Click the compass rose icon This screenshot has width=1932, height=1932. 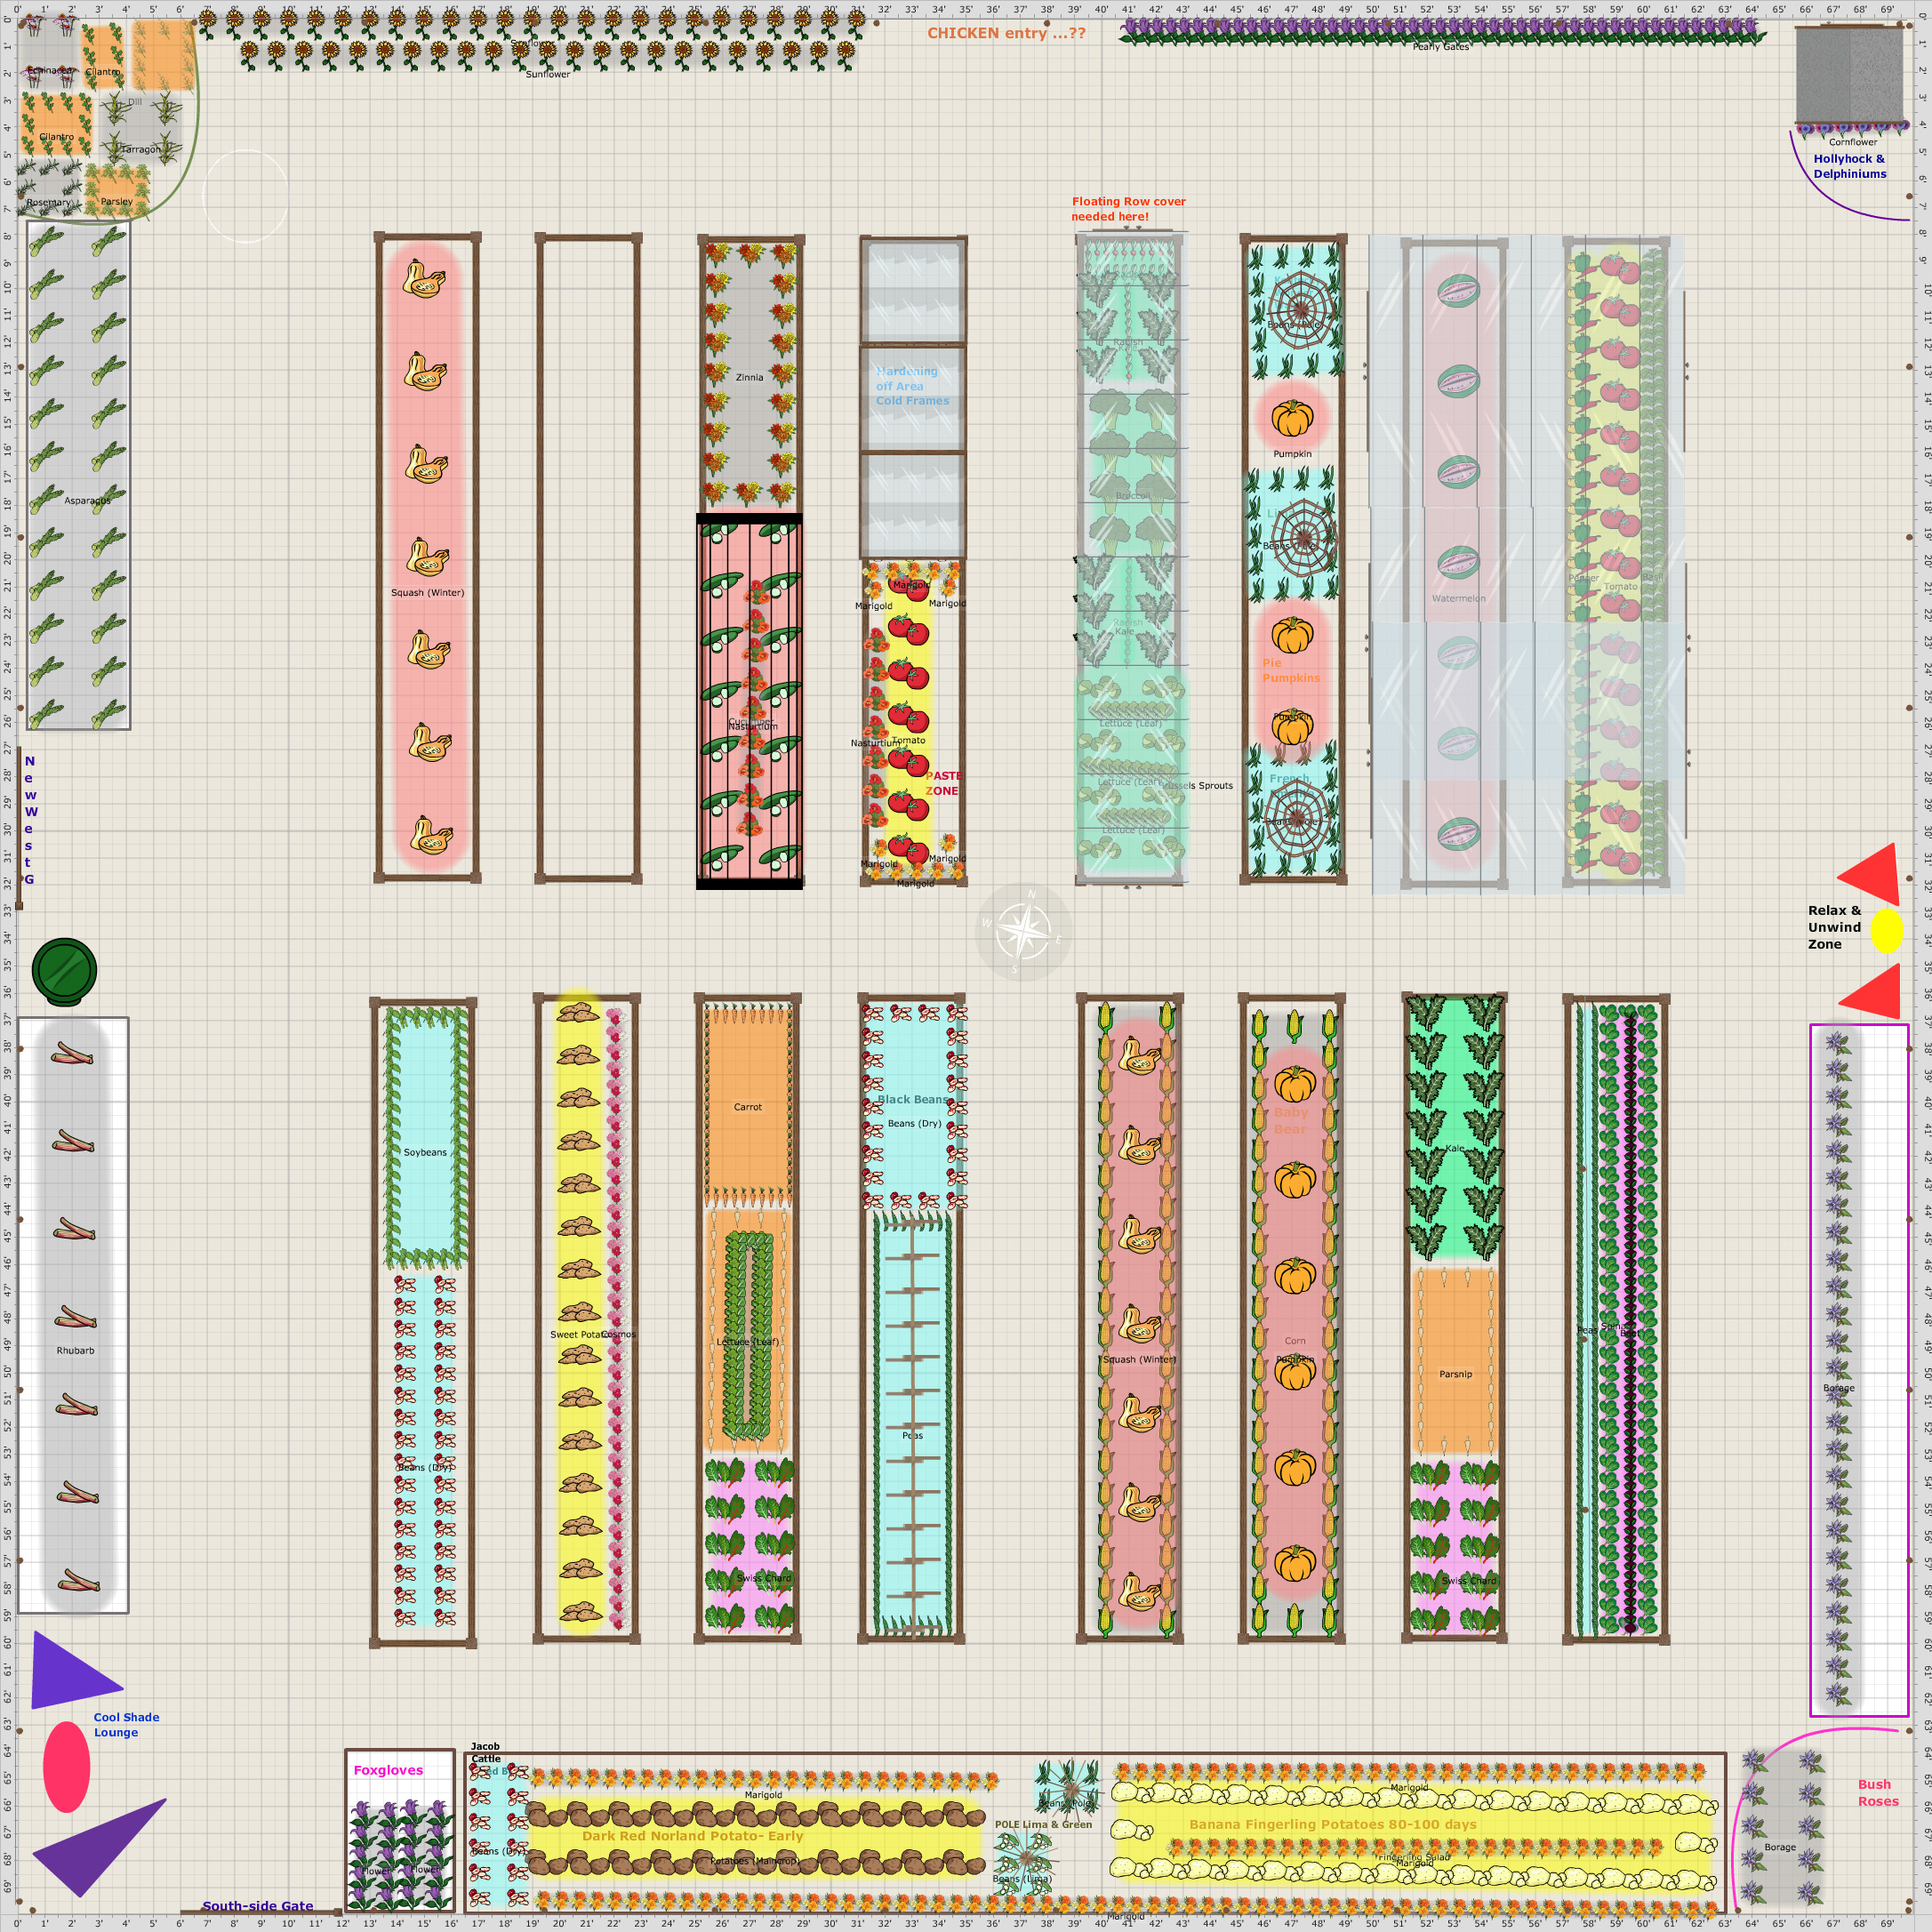[1022, 932]
